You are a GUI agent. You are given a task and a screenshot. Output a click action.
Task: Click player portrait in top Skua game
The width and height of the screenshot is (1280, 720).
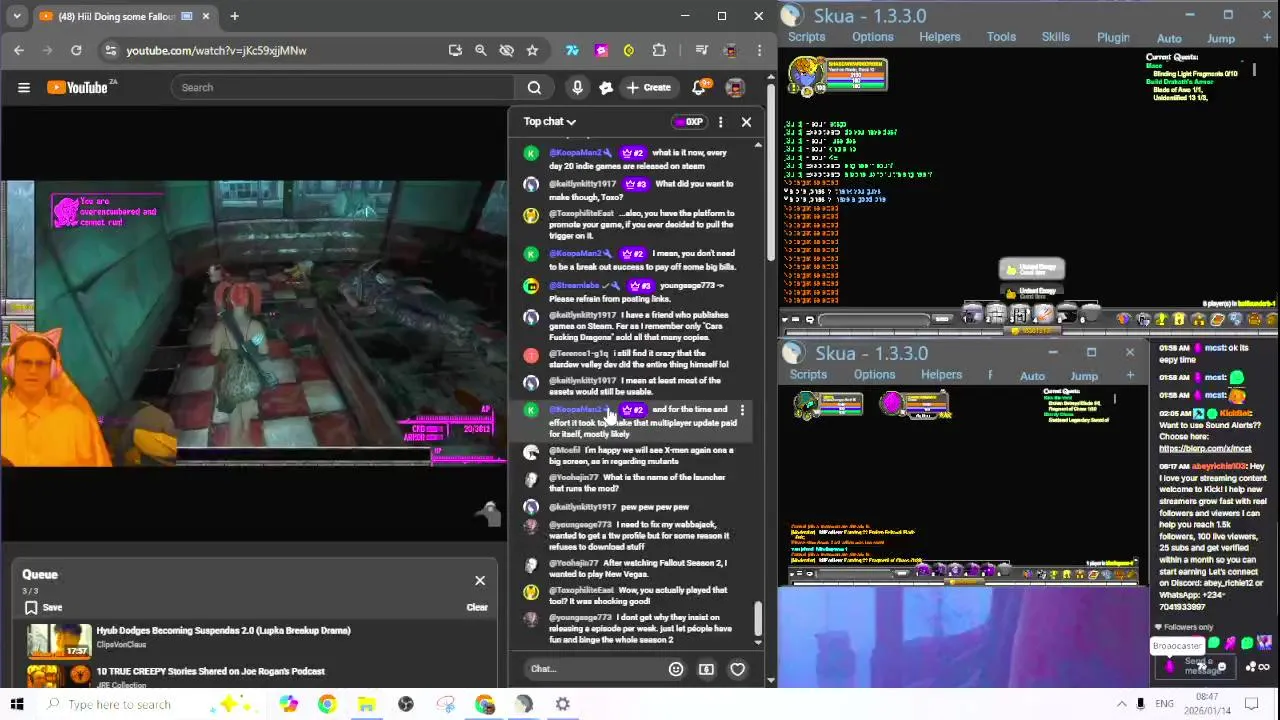[x=806, y=75]
